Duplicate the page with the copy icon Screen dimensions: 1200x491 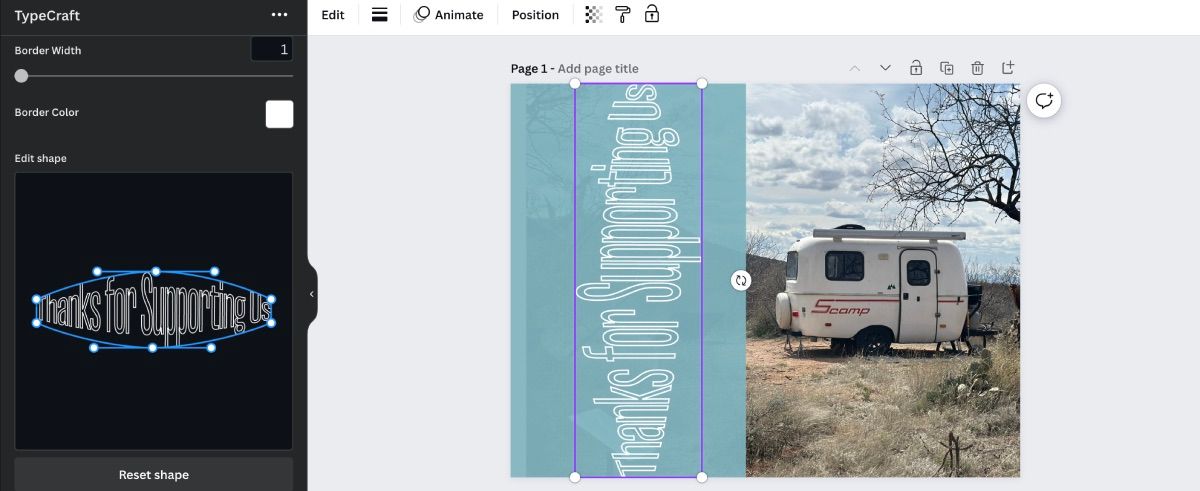point(946,68)
